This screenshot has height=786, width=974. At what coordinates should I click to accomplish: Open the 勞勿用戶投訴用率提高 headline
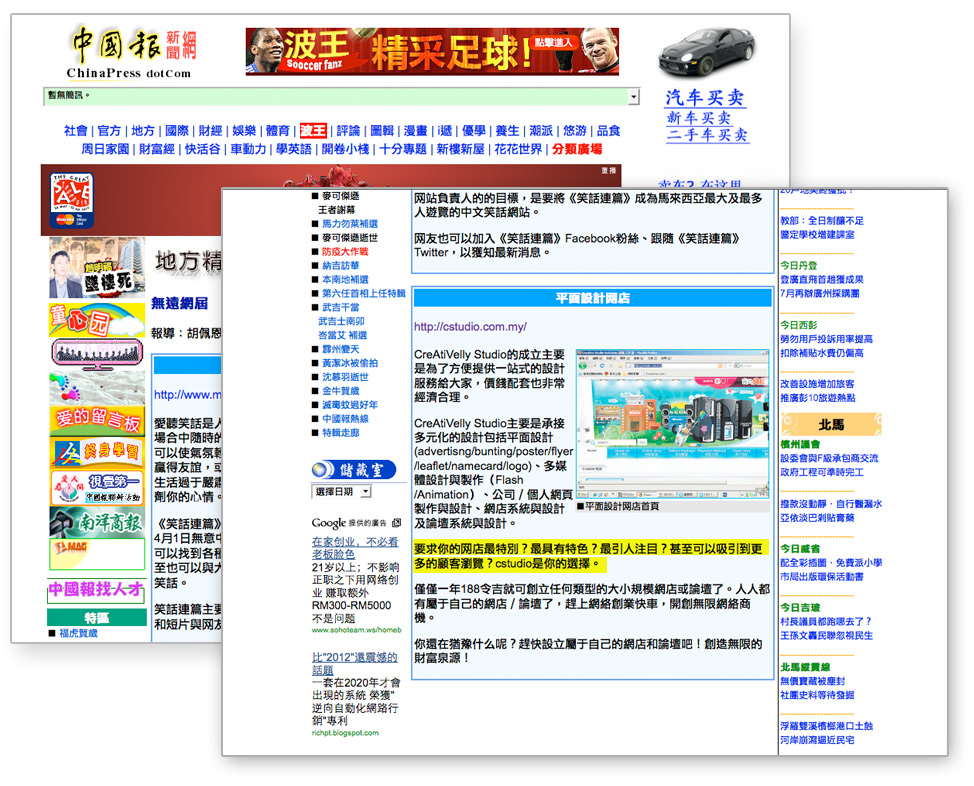click(x=827, y=339)
